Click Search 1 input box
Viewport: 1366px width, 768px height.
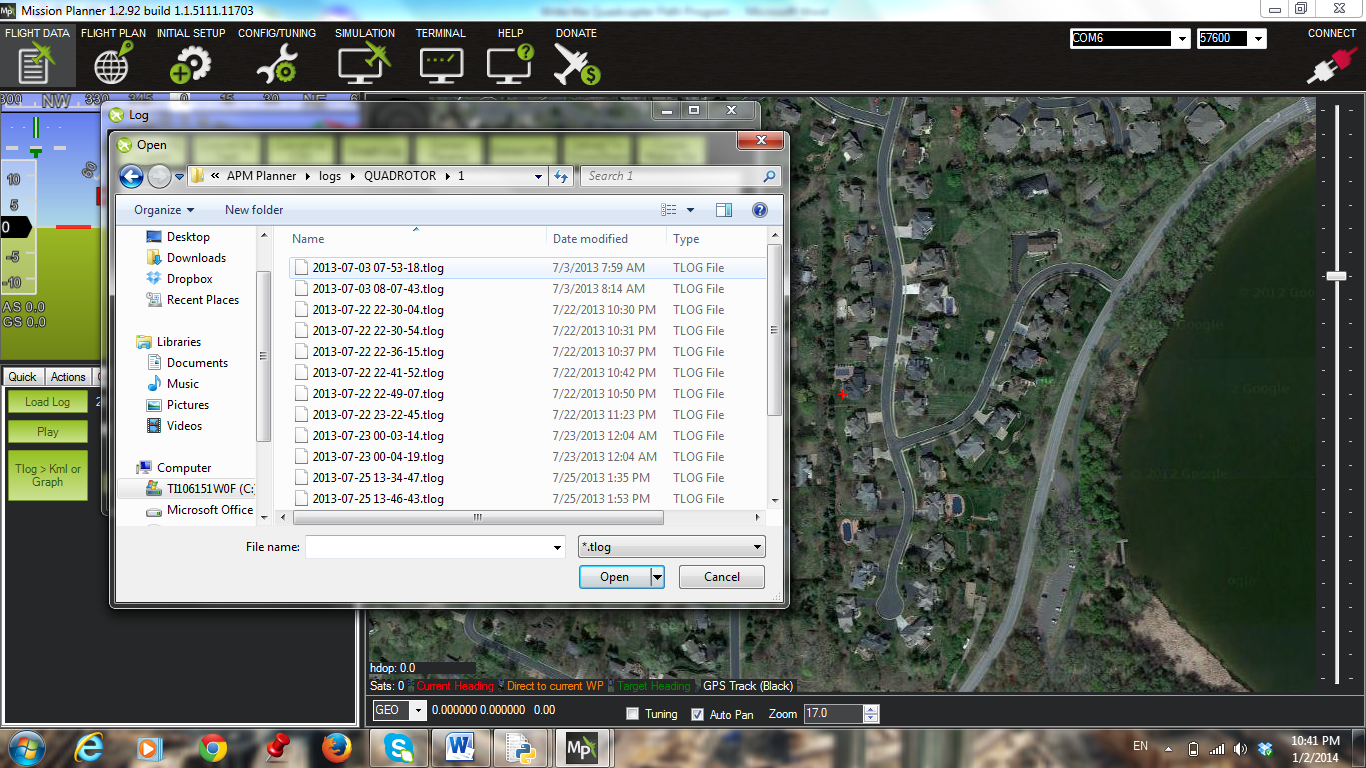pyautogui.click(x=670, y=176)
